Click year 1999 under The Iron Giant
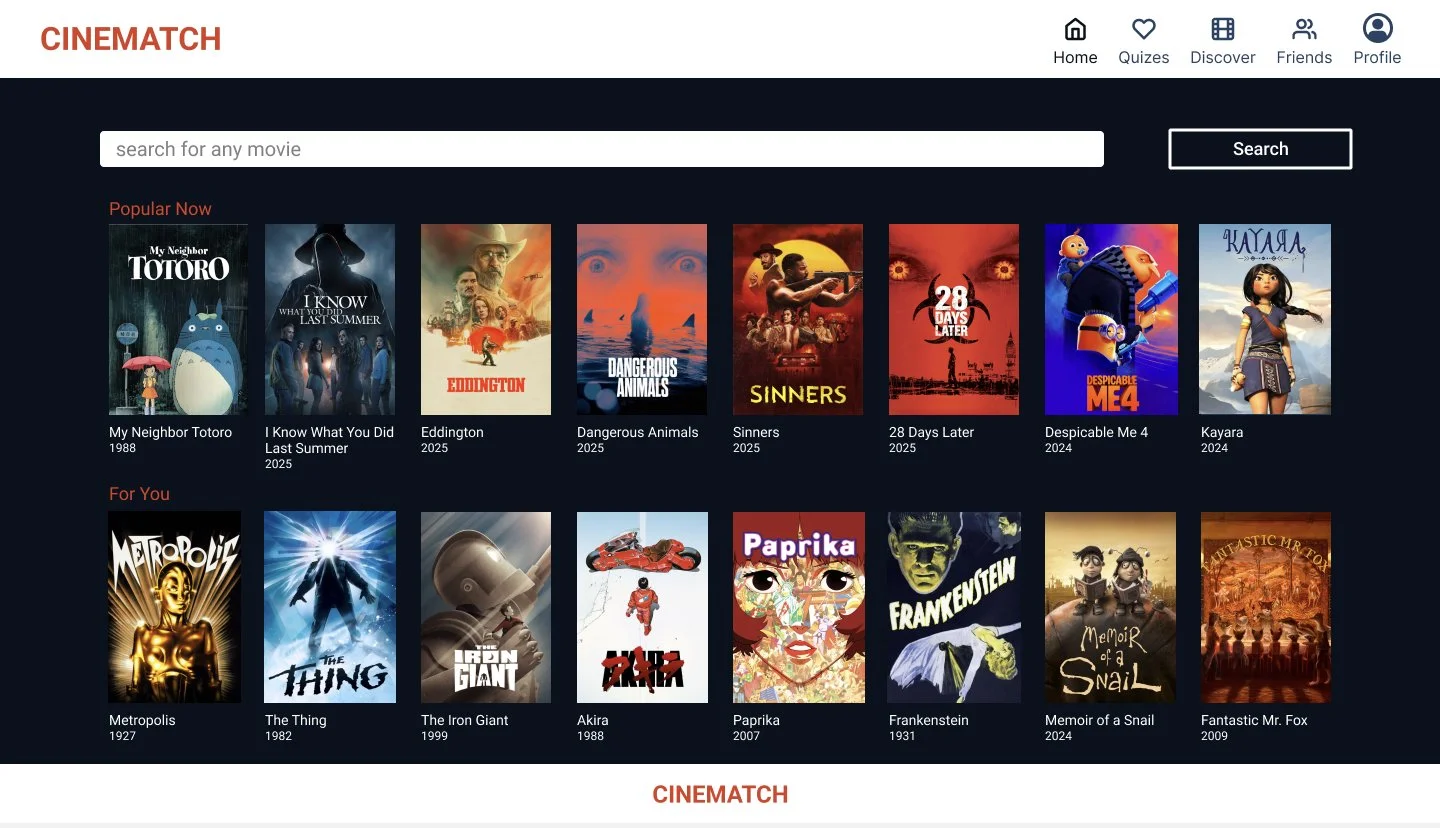The width and height of the screenshot is (1440, 828). click(434, 736)
